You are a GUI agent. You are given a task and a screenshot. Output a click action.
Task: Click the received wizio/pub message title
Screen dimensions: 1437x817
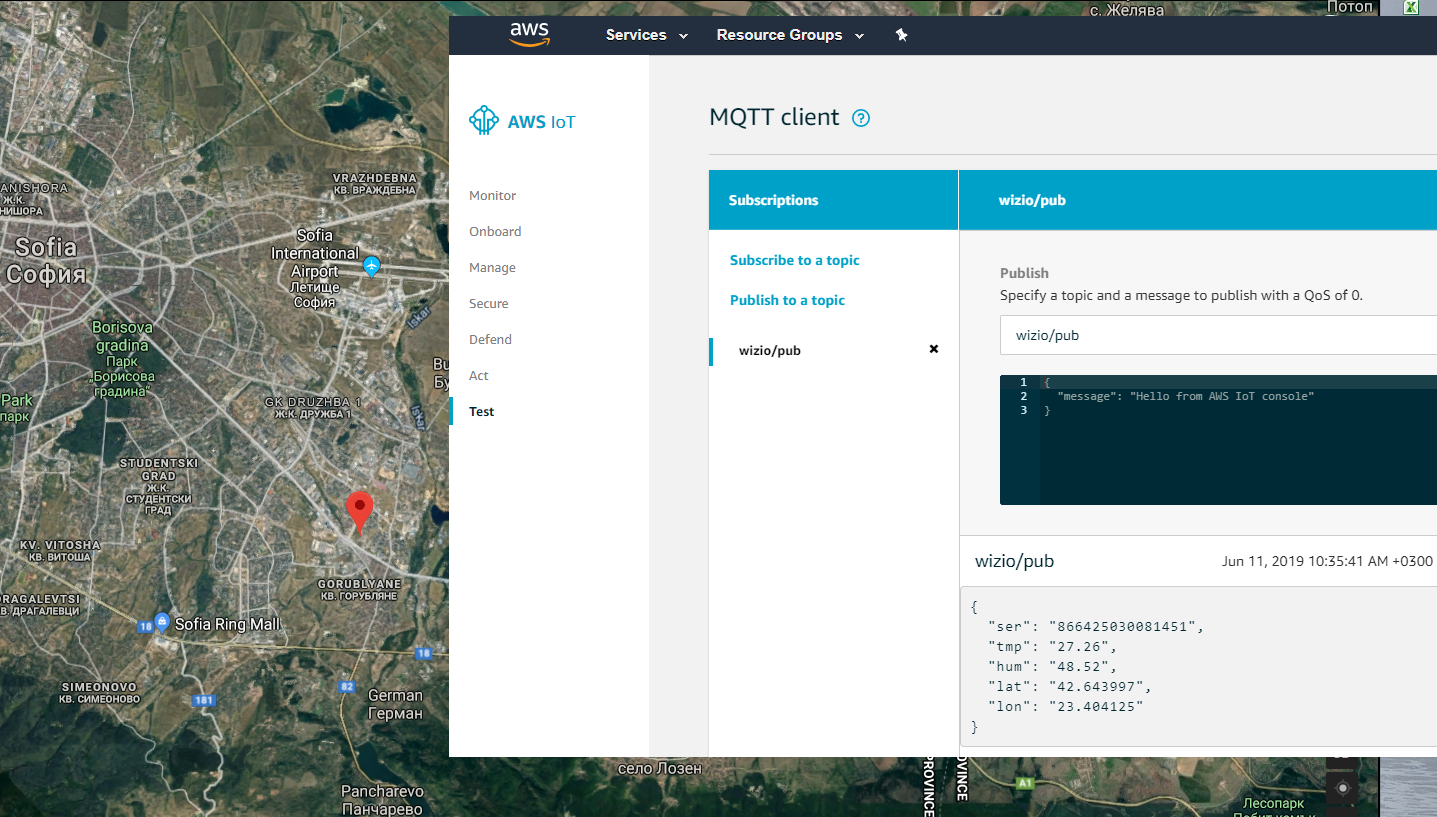pos(1014,561)
